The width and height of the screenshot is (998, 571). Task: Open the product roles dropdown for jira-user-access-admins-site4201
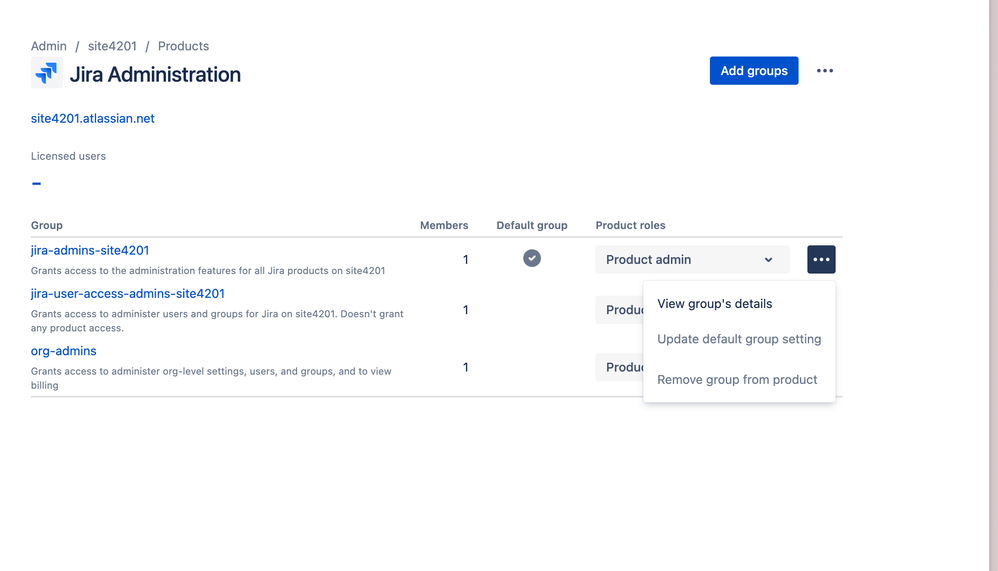[619, 310]
